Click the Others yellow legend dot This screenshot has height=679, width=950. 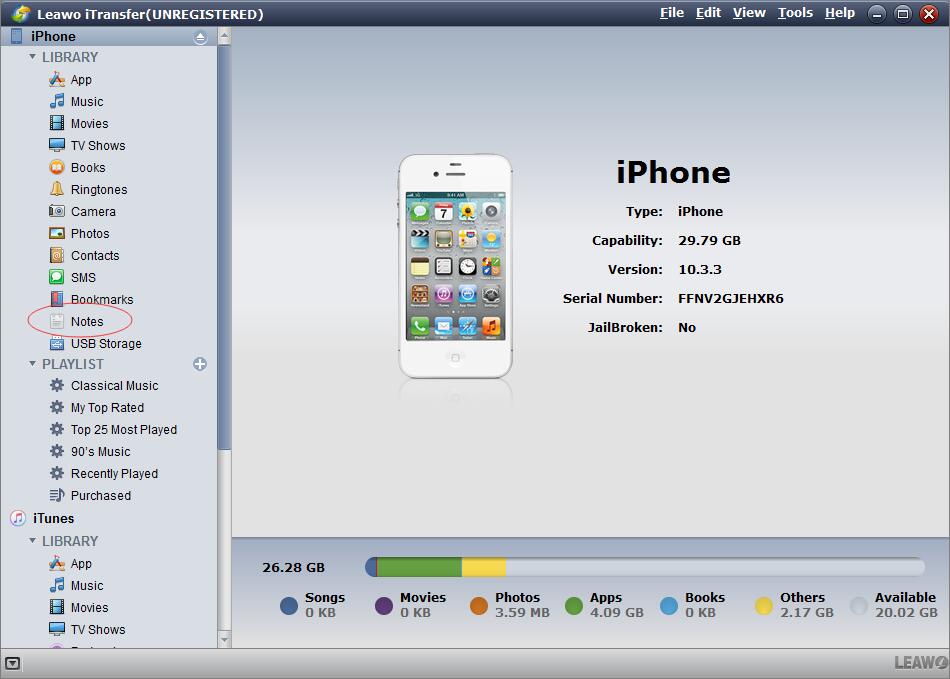[x=764, y=606]
